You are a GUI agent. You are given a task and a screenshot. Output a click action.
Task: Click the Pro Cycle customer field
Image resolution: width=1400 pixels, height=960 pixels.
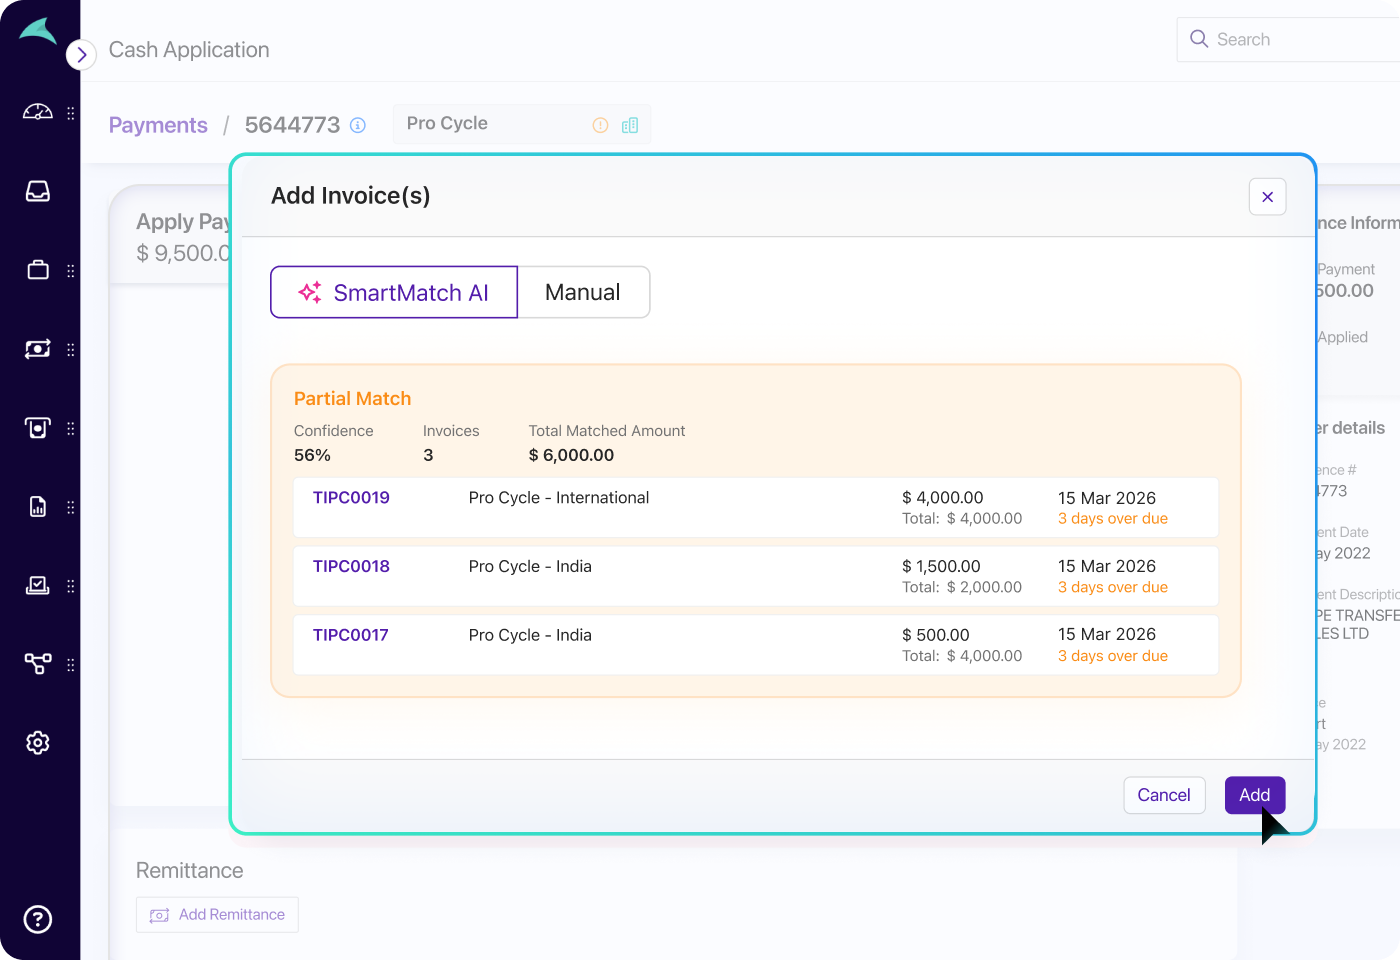pos(522,124)
